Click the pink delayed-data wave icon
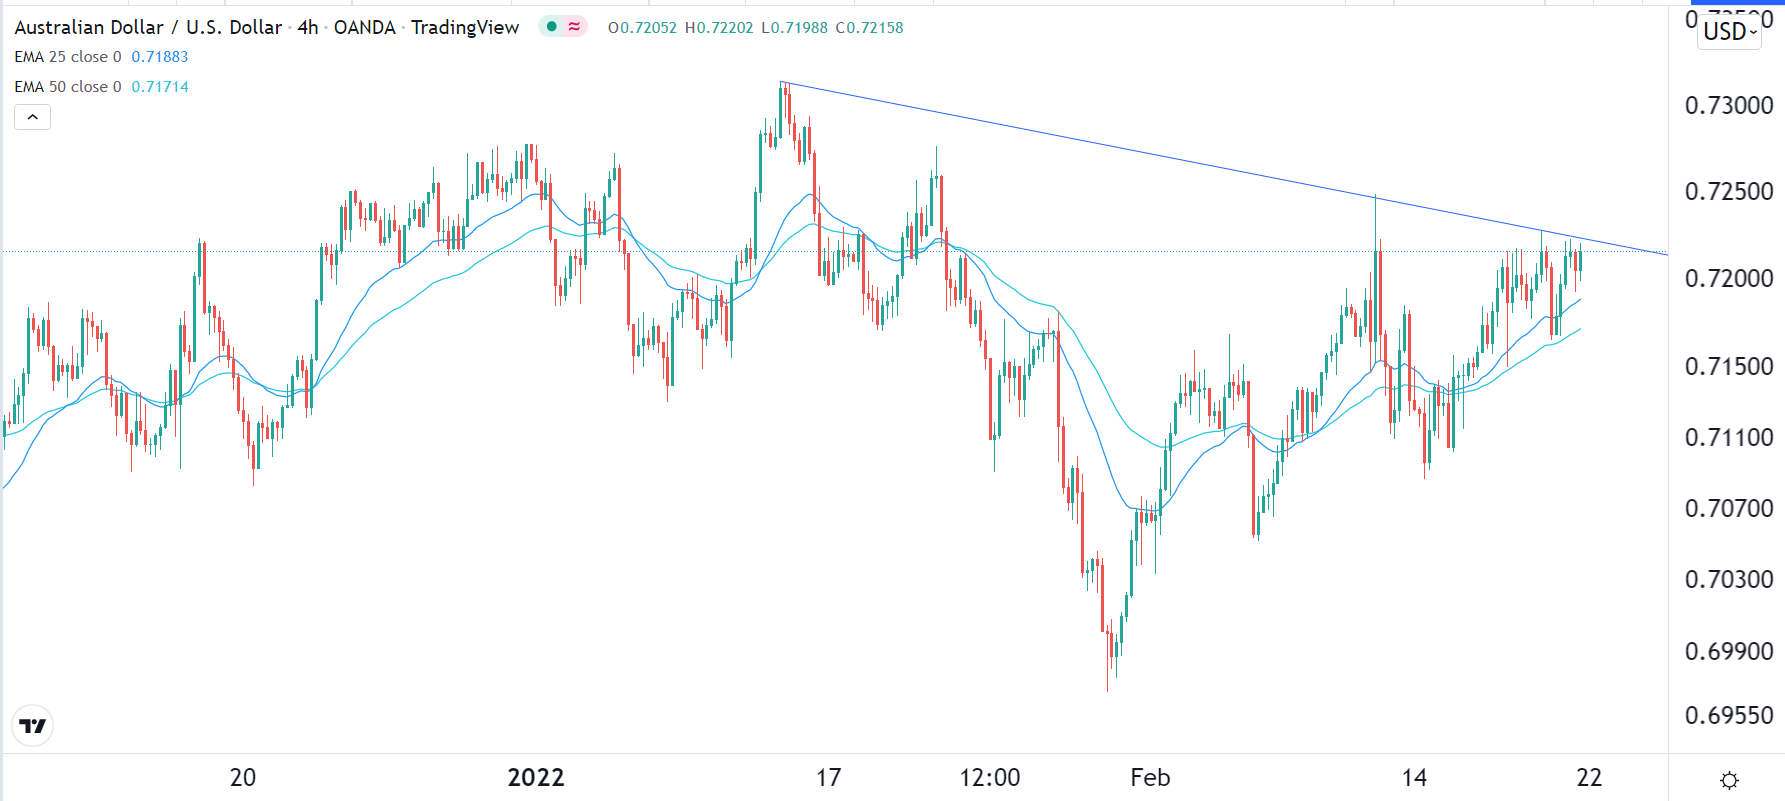1785x801 pixels. (574, 27)
